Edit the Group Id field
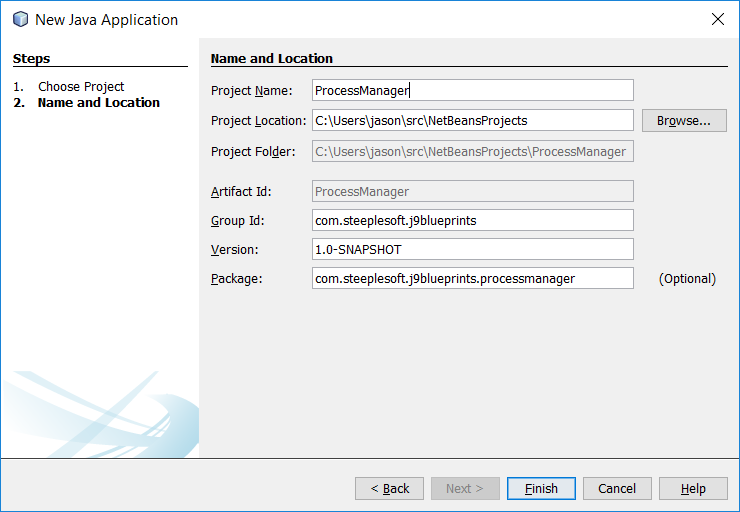 [472, 220]
